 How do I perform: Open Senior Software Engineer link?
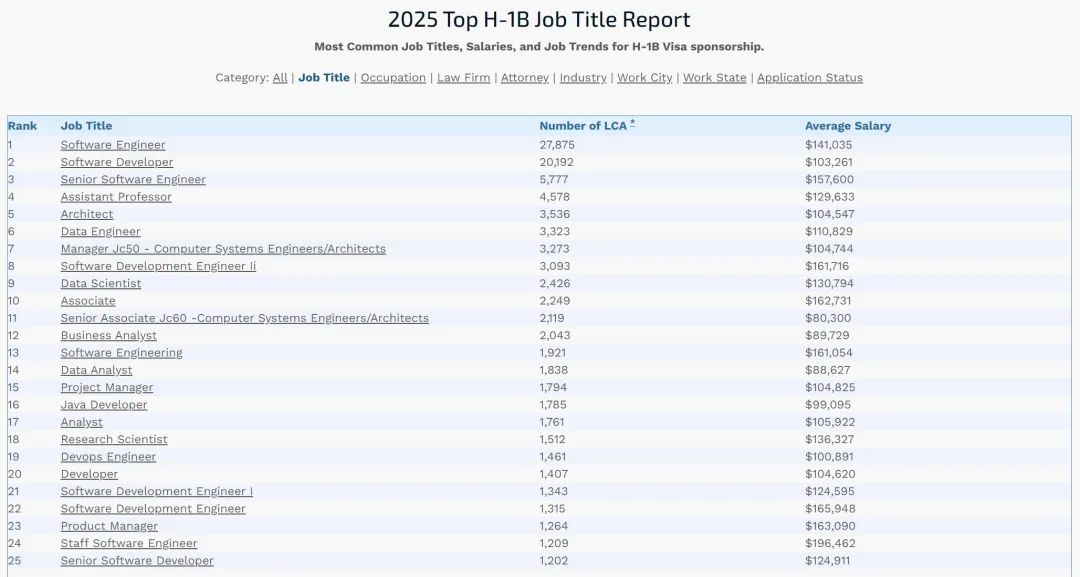point(133,180)
